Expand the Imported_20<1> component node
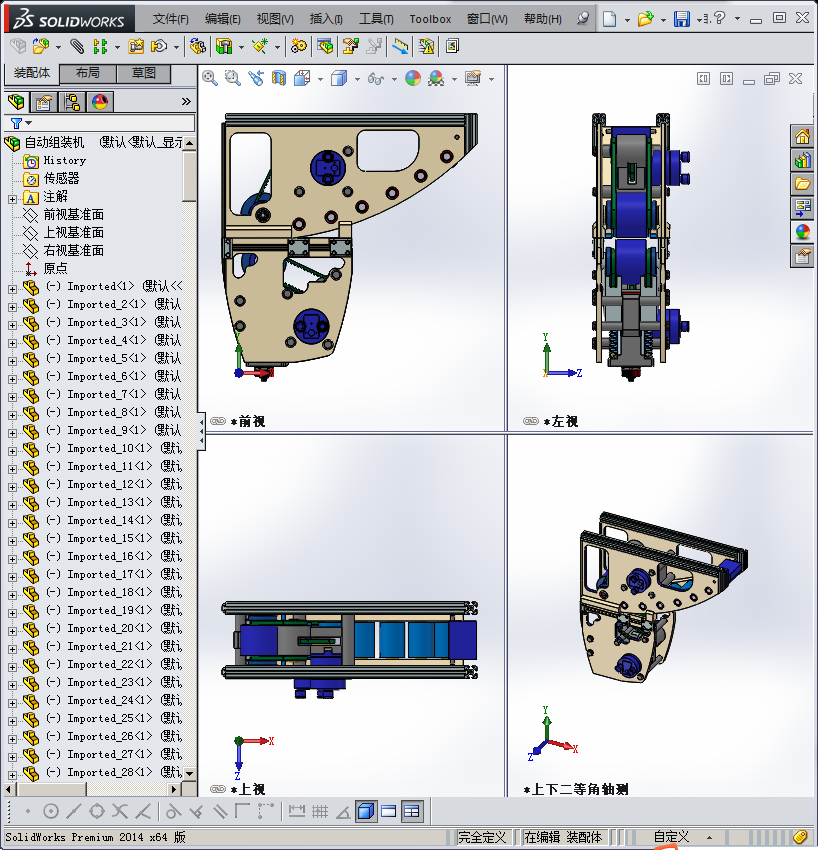 tap(12, 632)
